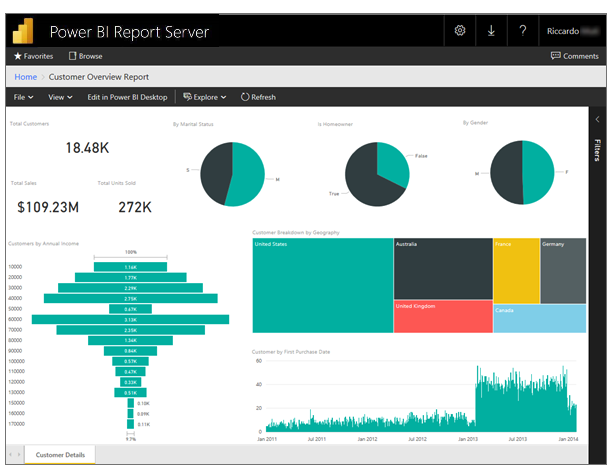Open the Explore dropdown

point(203,97)
